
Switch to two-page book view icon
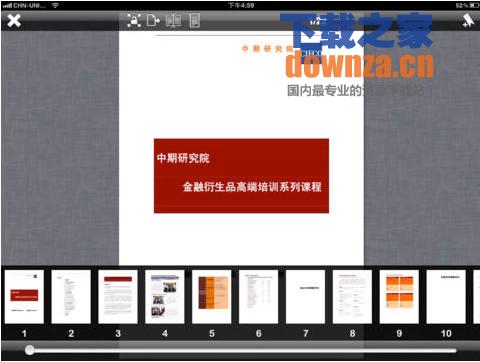(173, 21)
